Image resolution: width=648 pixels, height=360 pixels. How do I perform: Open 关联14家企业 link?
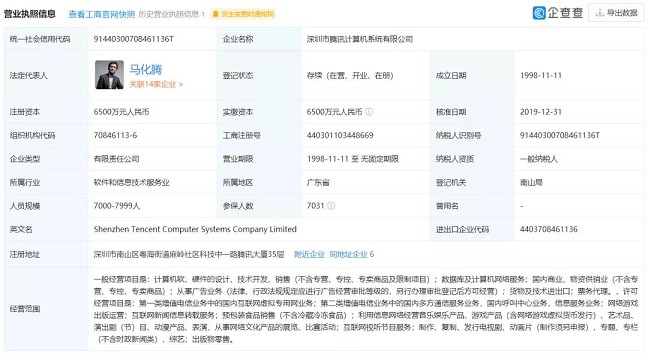156,84
